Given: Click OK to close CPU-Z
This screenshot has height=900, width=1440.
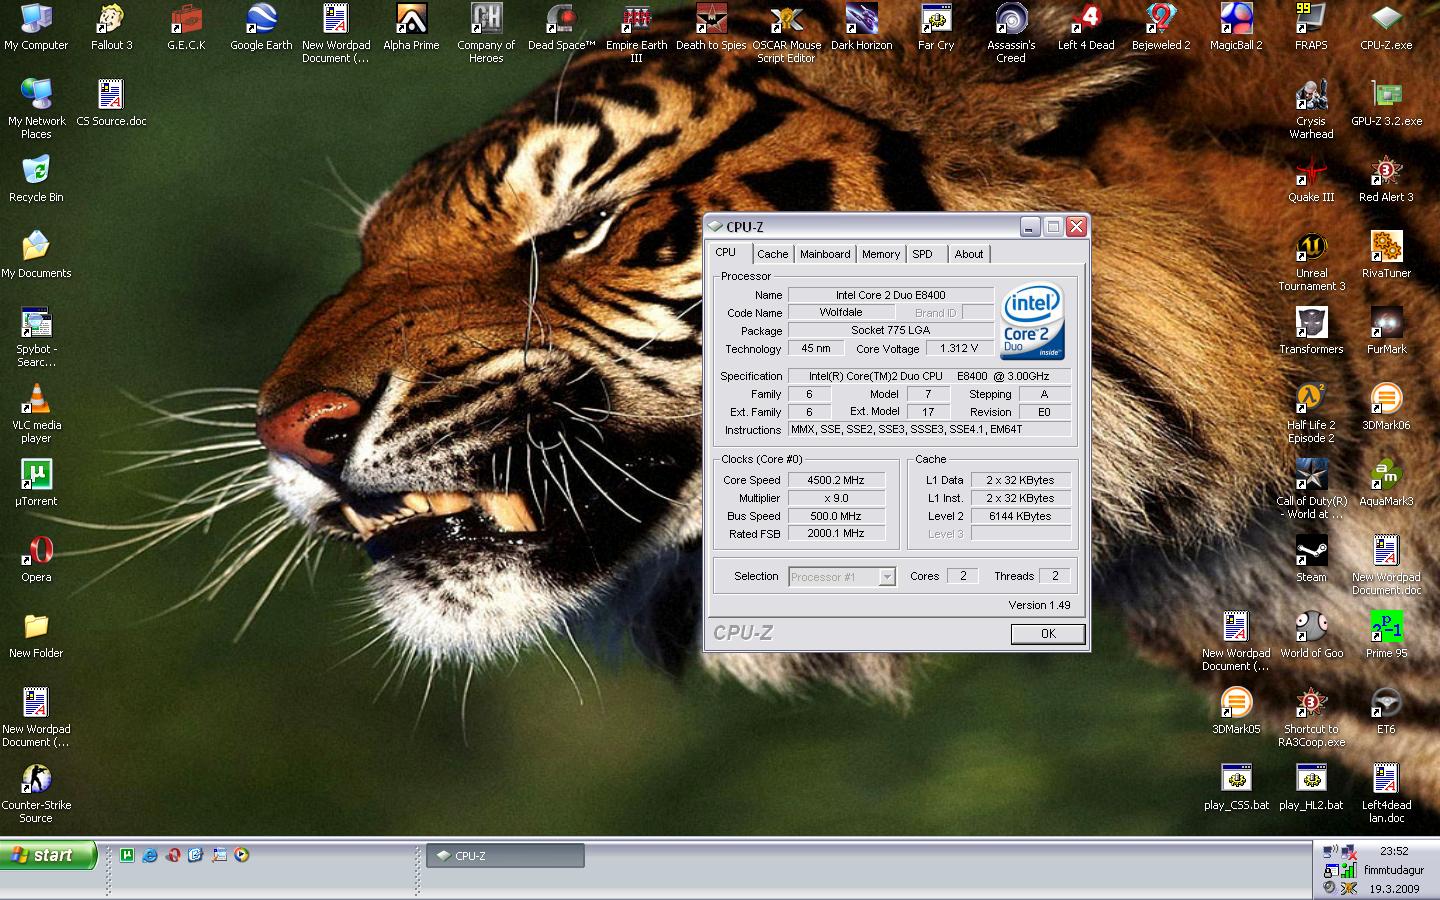Looking at the screenshot, I should tap(1047, 633).
